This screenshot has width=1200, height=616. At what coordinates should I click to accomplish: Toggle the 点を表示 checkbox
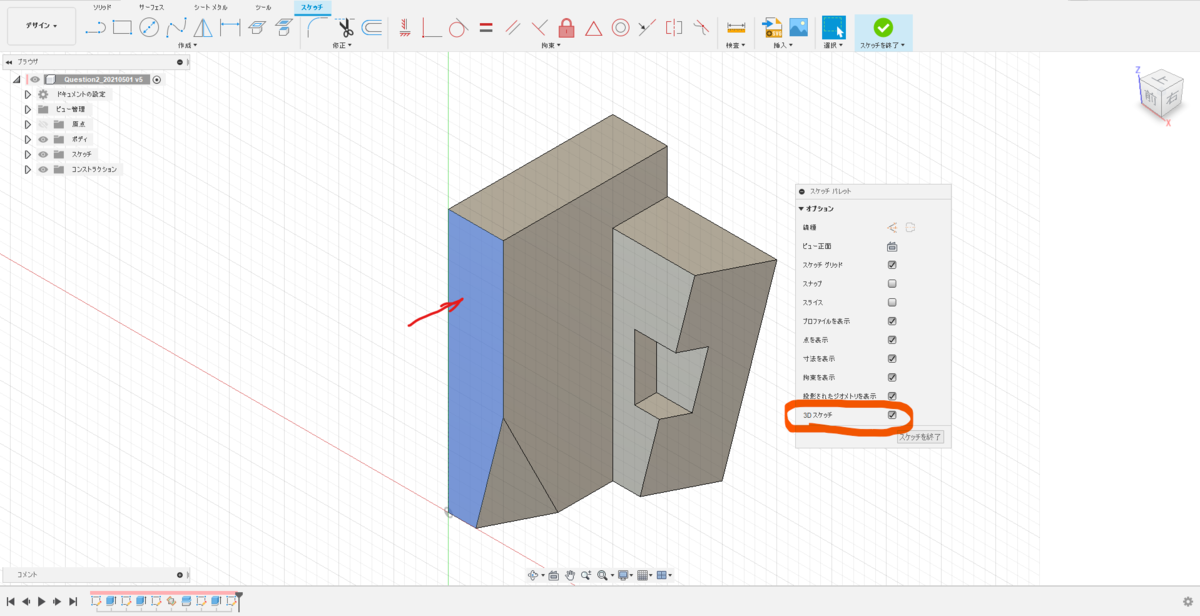[892, 340]
